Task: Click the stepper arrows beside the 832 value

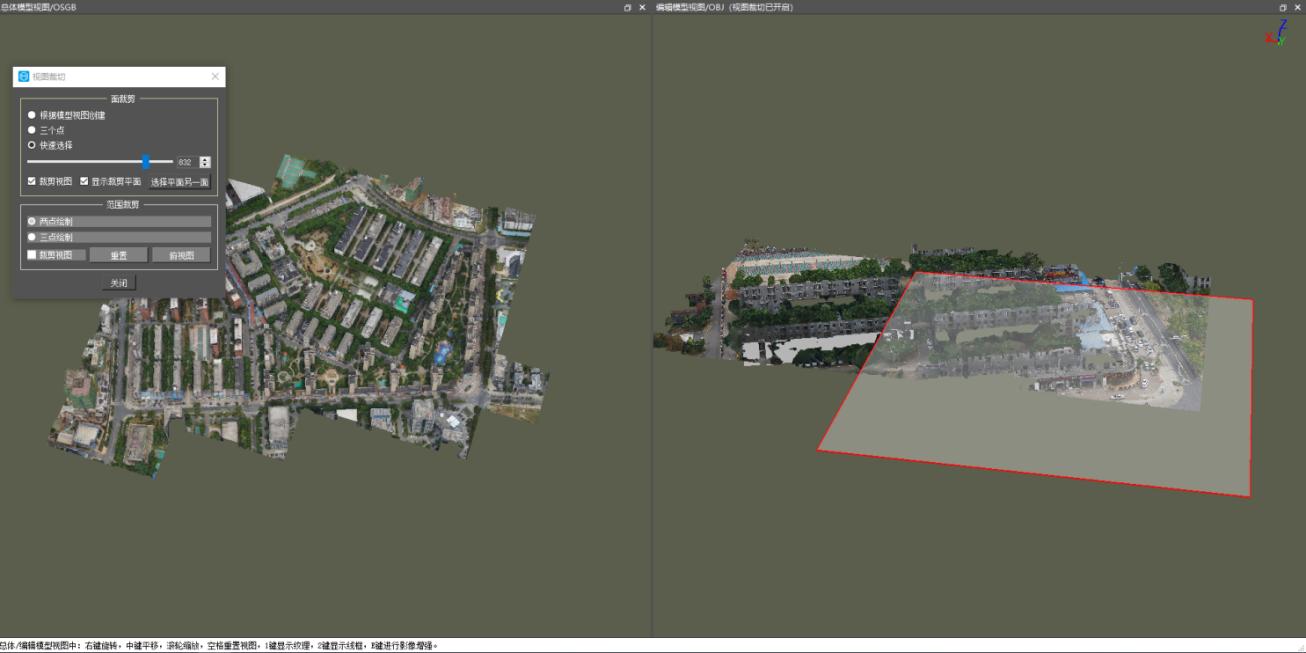Action: coord(205,162)
